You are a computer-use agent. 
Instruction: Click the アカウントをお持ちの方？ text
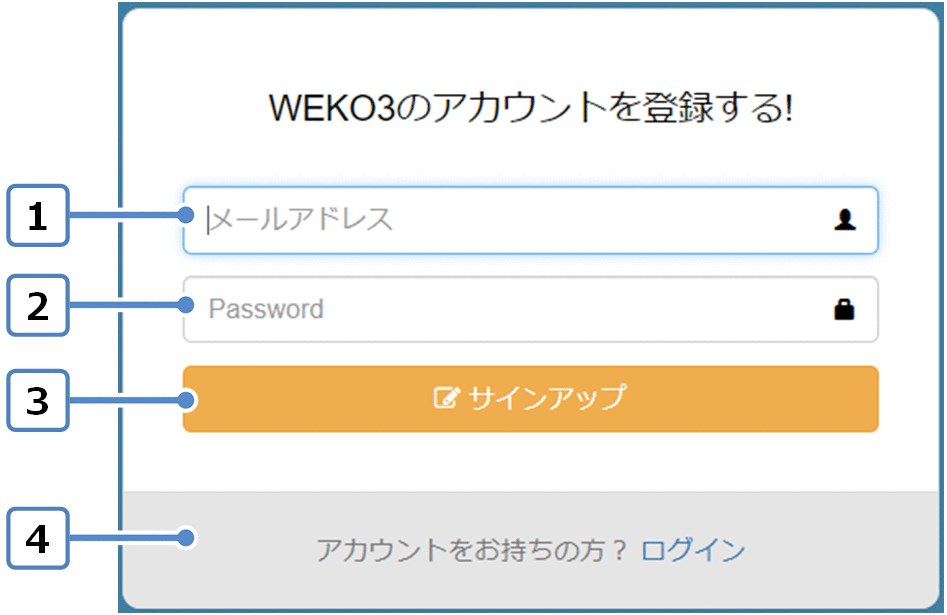coord(472,550)
